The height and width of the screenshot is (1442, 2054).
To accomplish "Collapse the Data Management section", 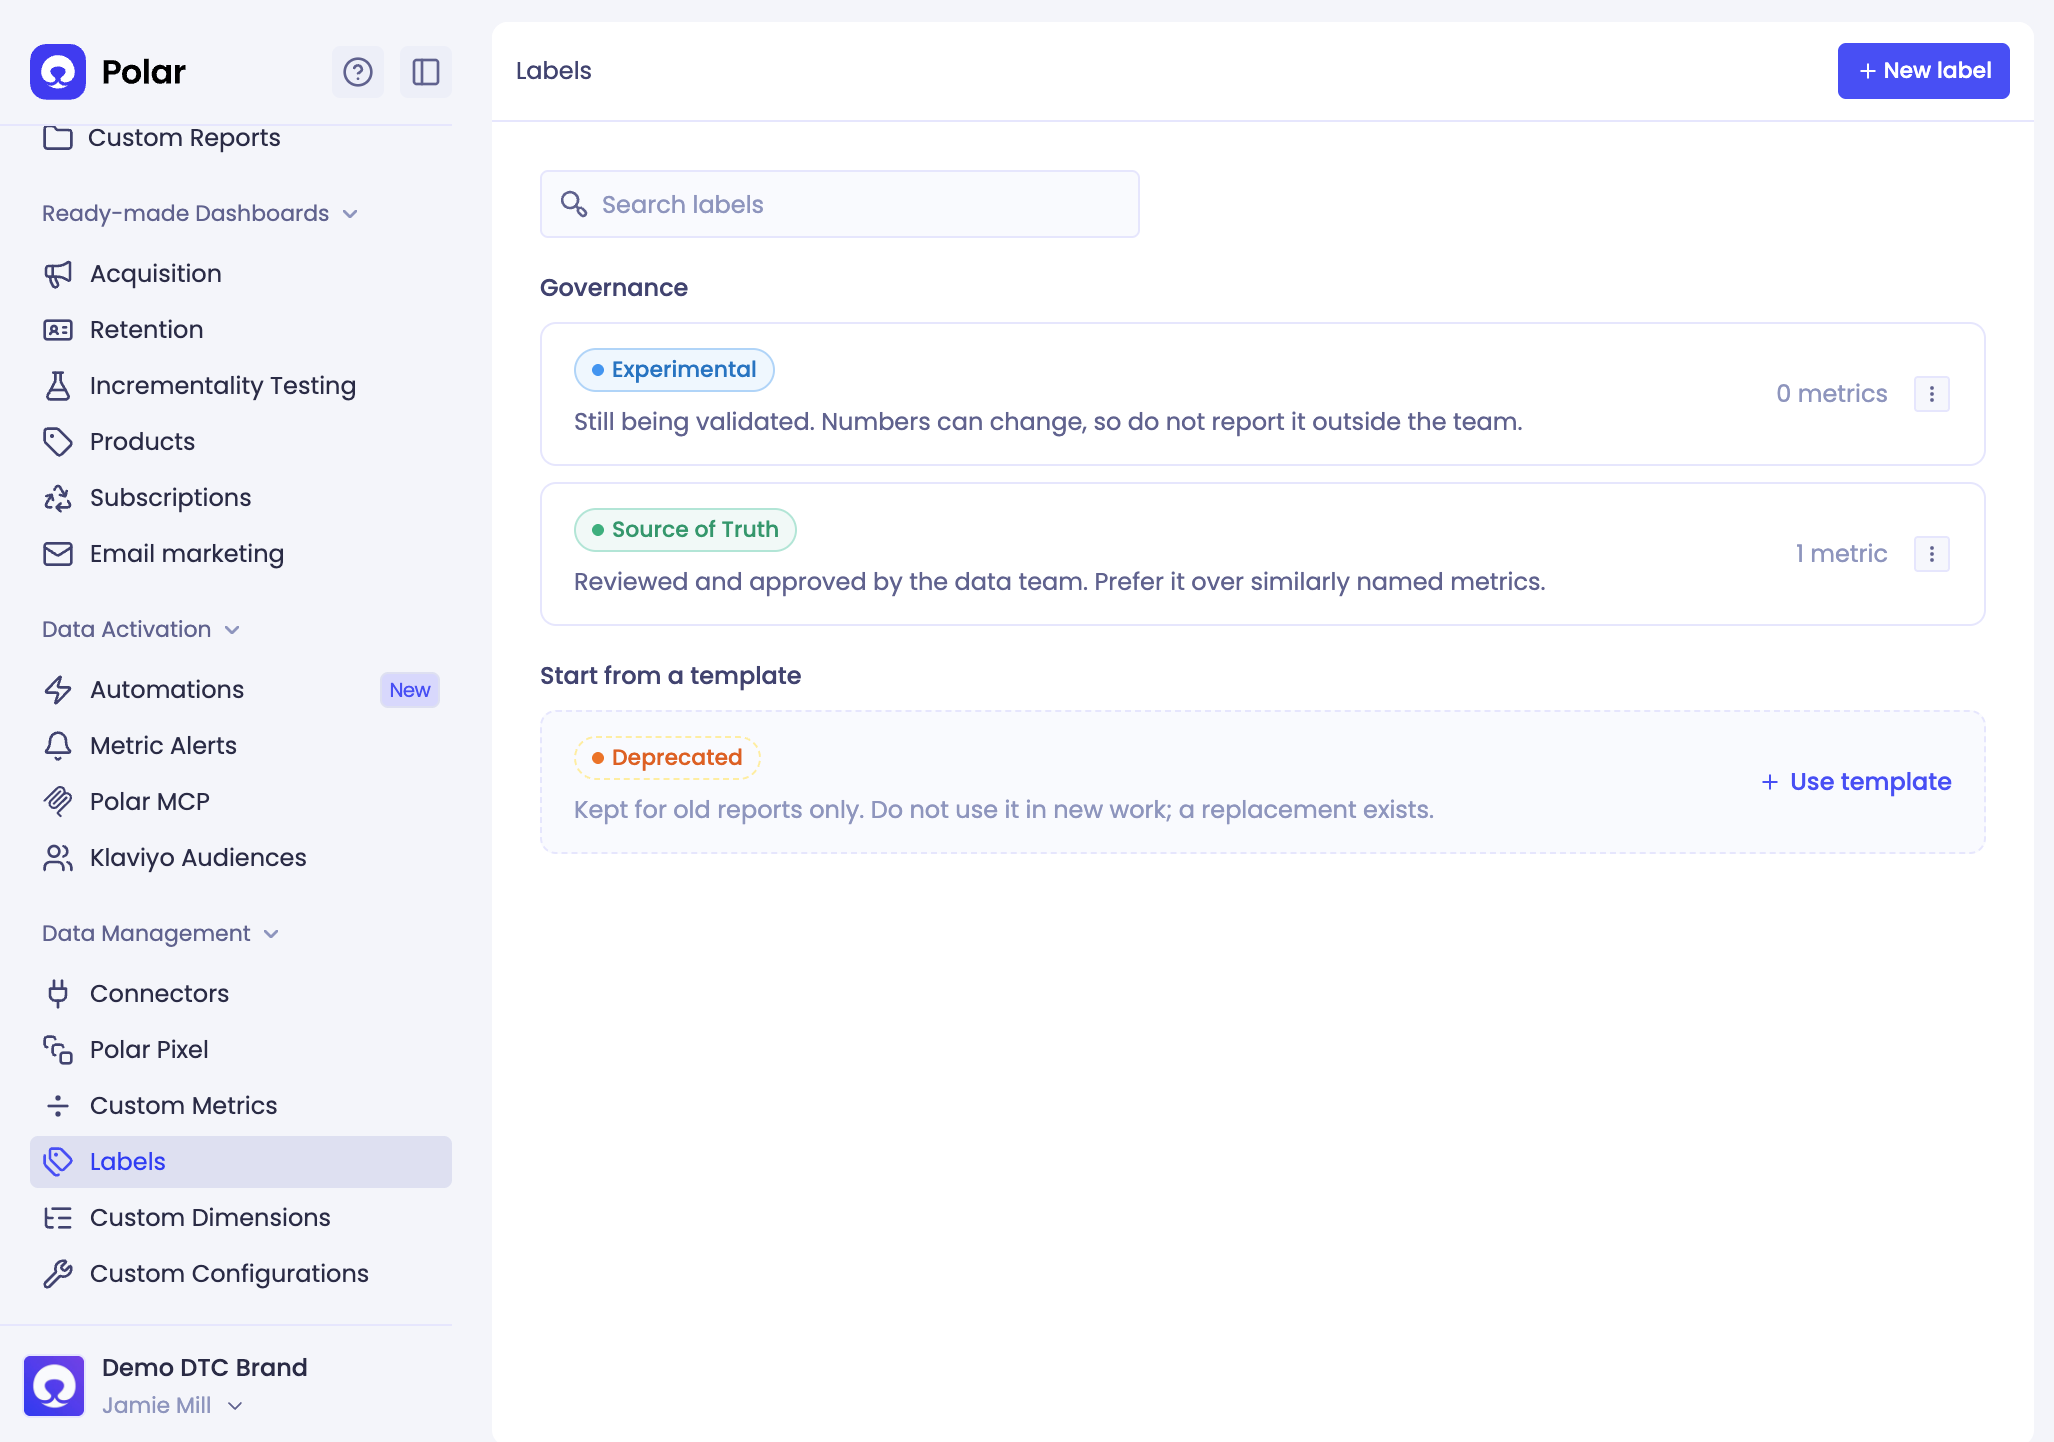I will coord(271,934).
